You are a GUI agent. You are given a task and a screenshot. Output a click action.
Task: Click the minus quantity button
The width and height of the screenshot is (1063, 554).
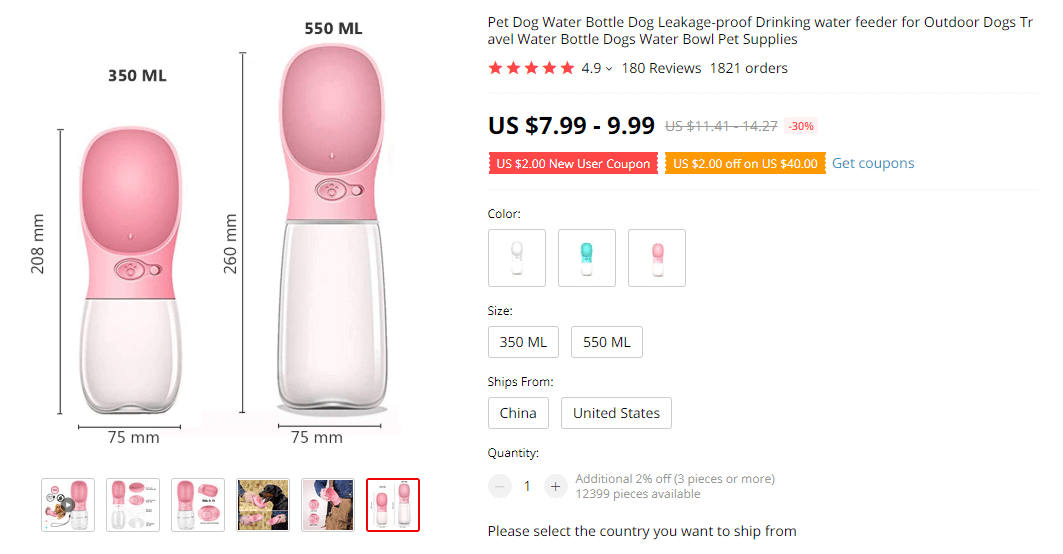click(500, 487)
